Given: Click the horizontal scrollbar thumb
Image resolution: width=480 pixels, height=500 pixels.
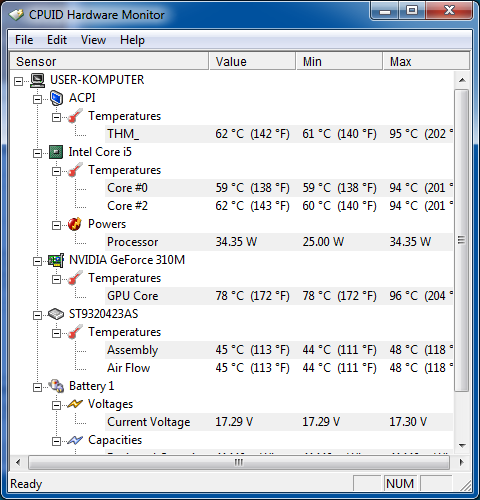Looking at the screenshot, I should 239,463.
